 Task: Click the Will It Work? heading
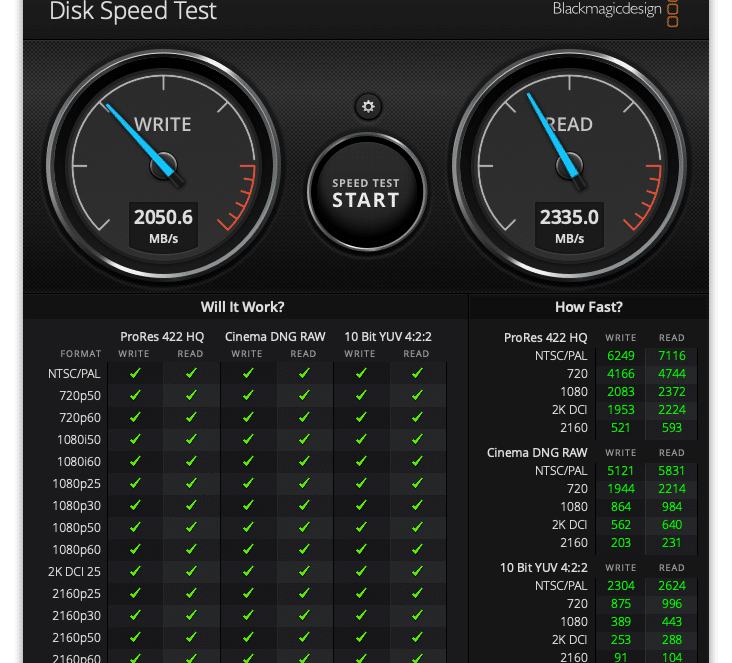[x=242, y=307]
